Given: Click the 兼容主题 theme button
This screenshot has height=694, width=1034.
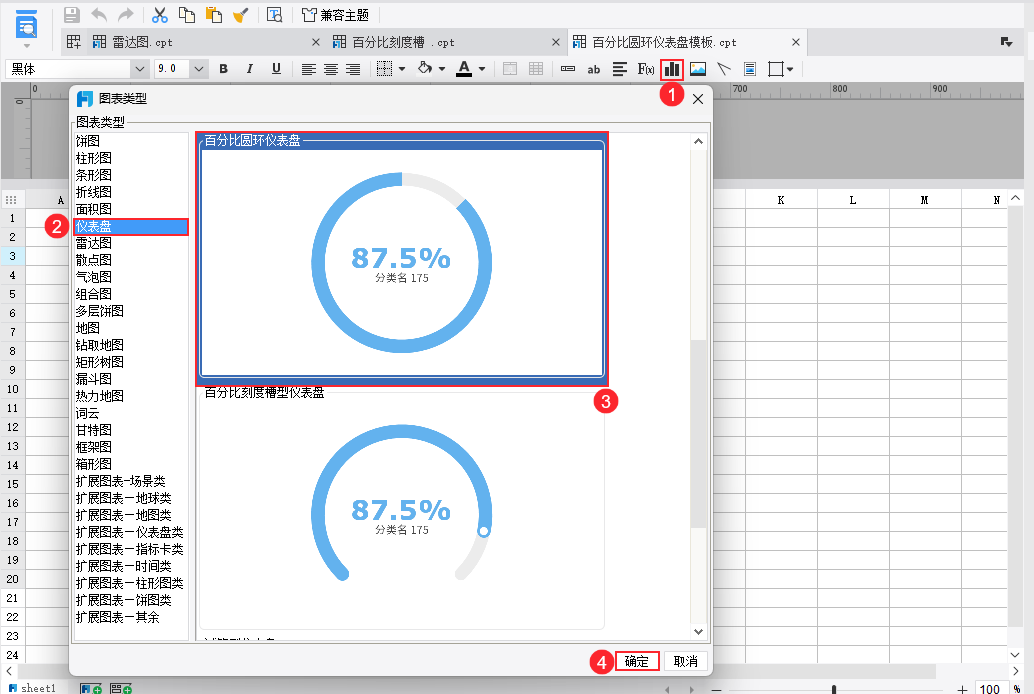Looking at the screenshot, I should (336, 15).
